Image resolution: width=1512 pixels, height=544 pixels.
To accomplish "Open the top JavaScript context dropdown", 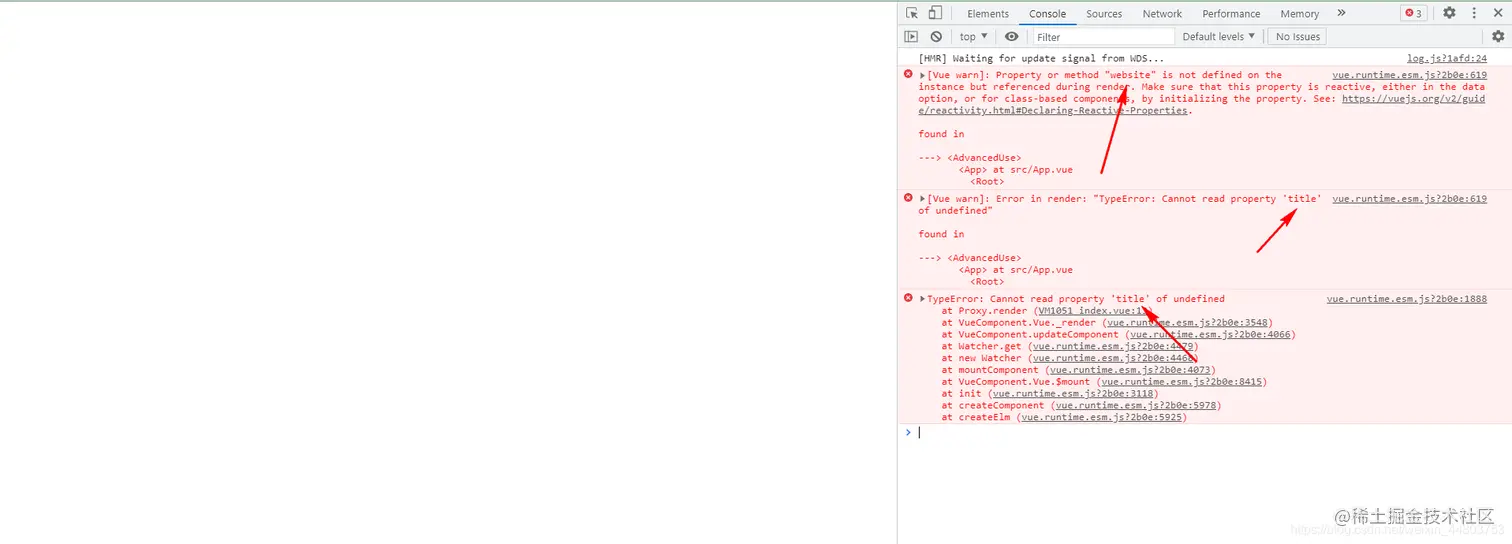I will pyautogui.click(x=973, y=36).
